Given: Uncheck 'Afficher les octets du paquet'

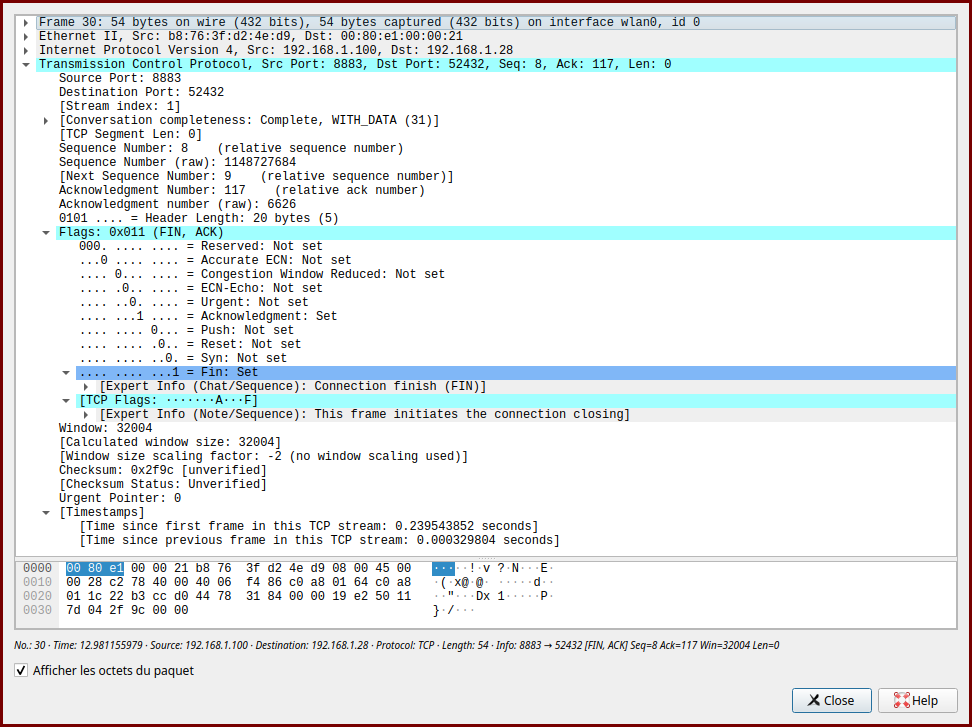Looking at the screenshot, I should click(x=21, y=670).
